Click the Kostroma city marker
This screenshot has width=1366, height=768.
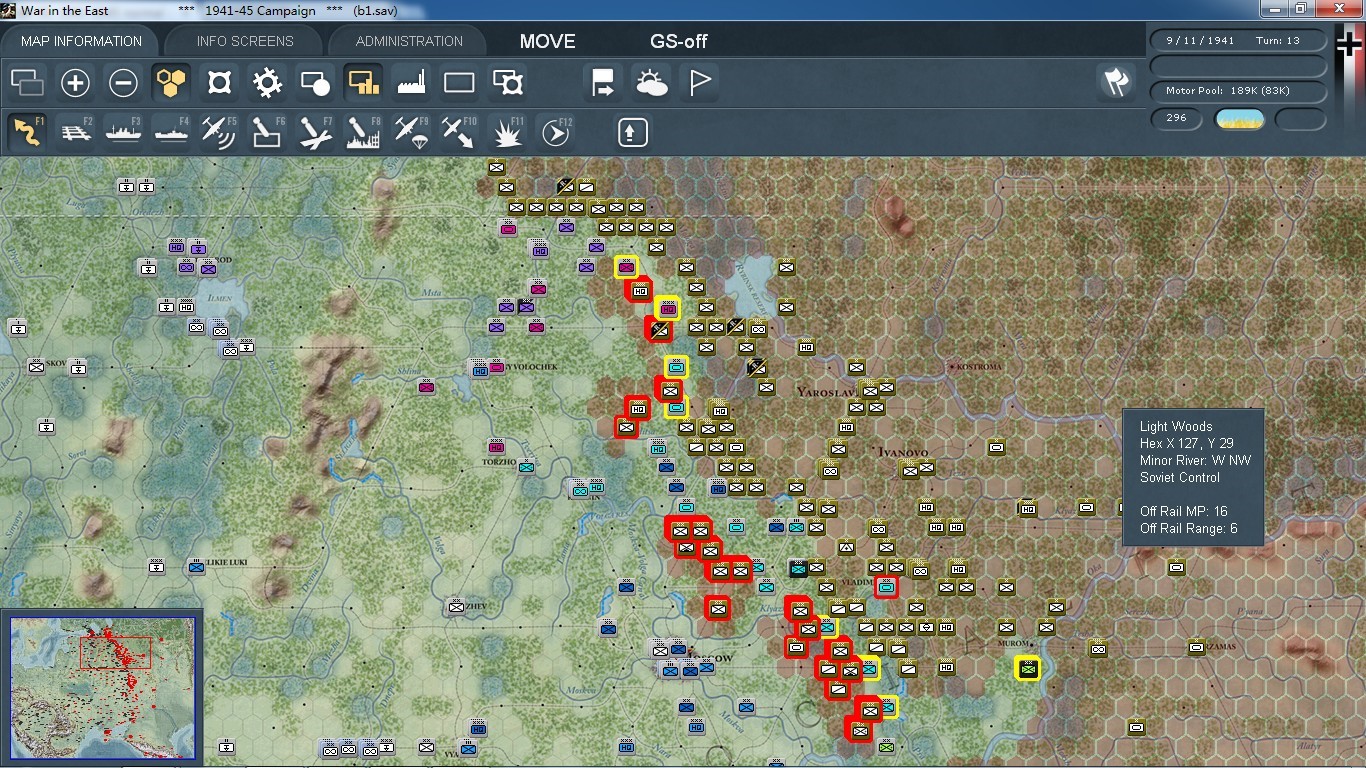point(953,367)
